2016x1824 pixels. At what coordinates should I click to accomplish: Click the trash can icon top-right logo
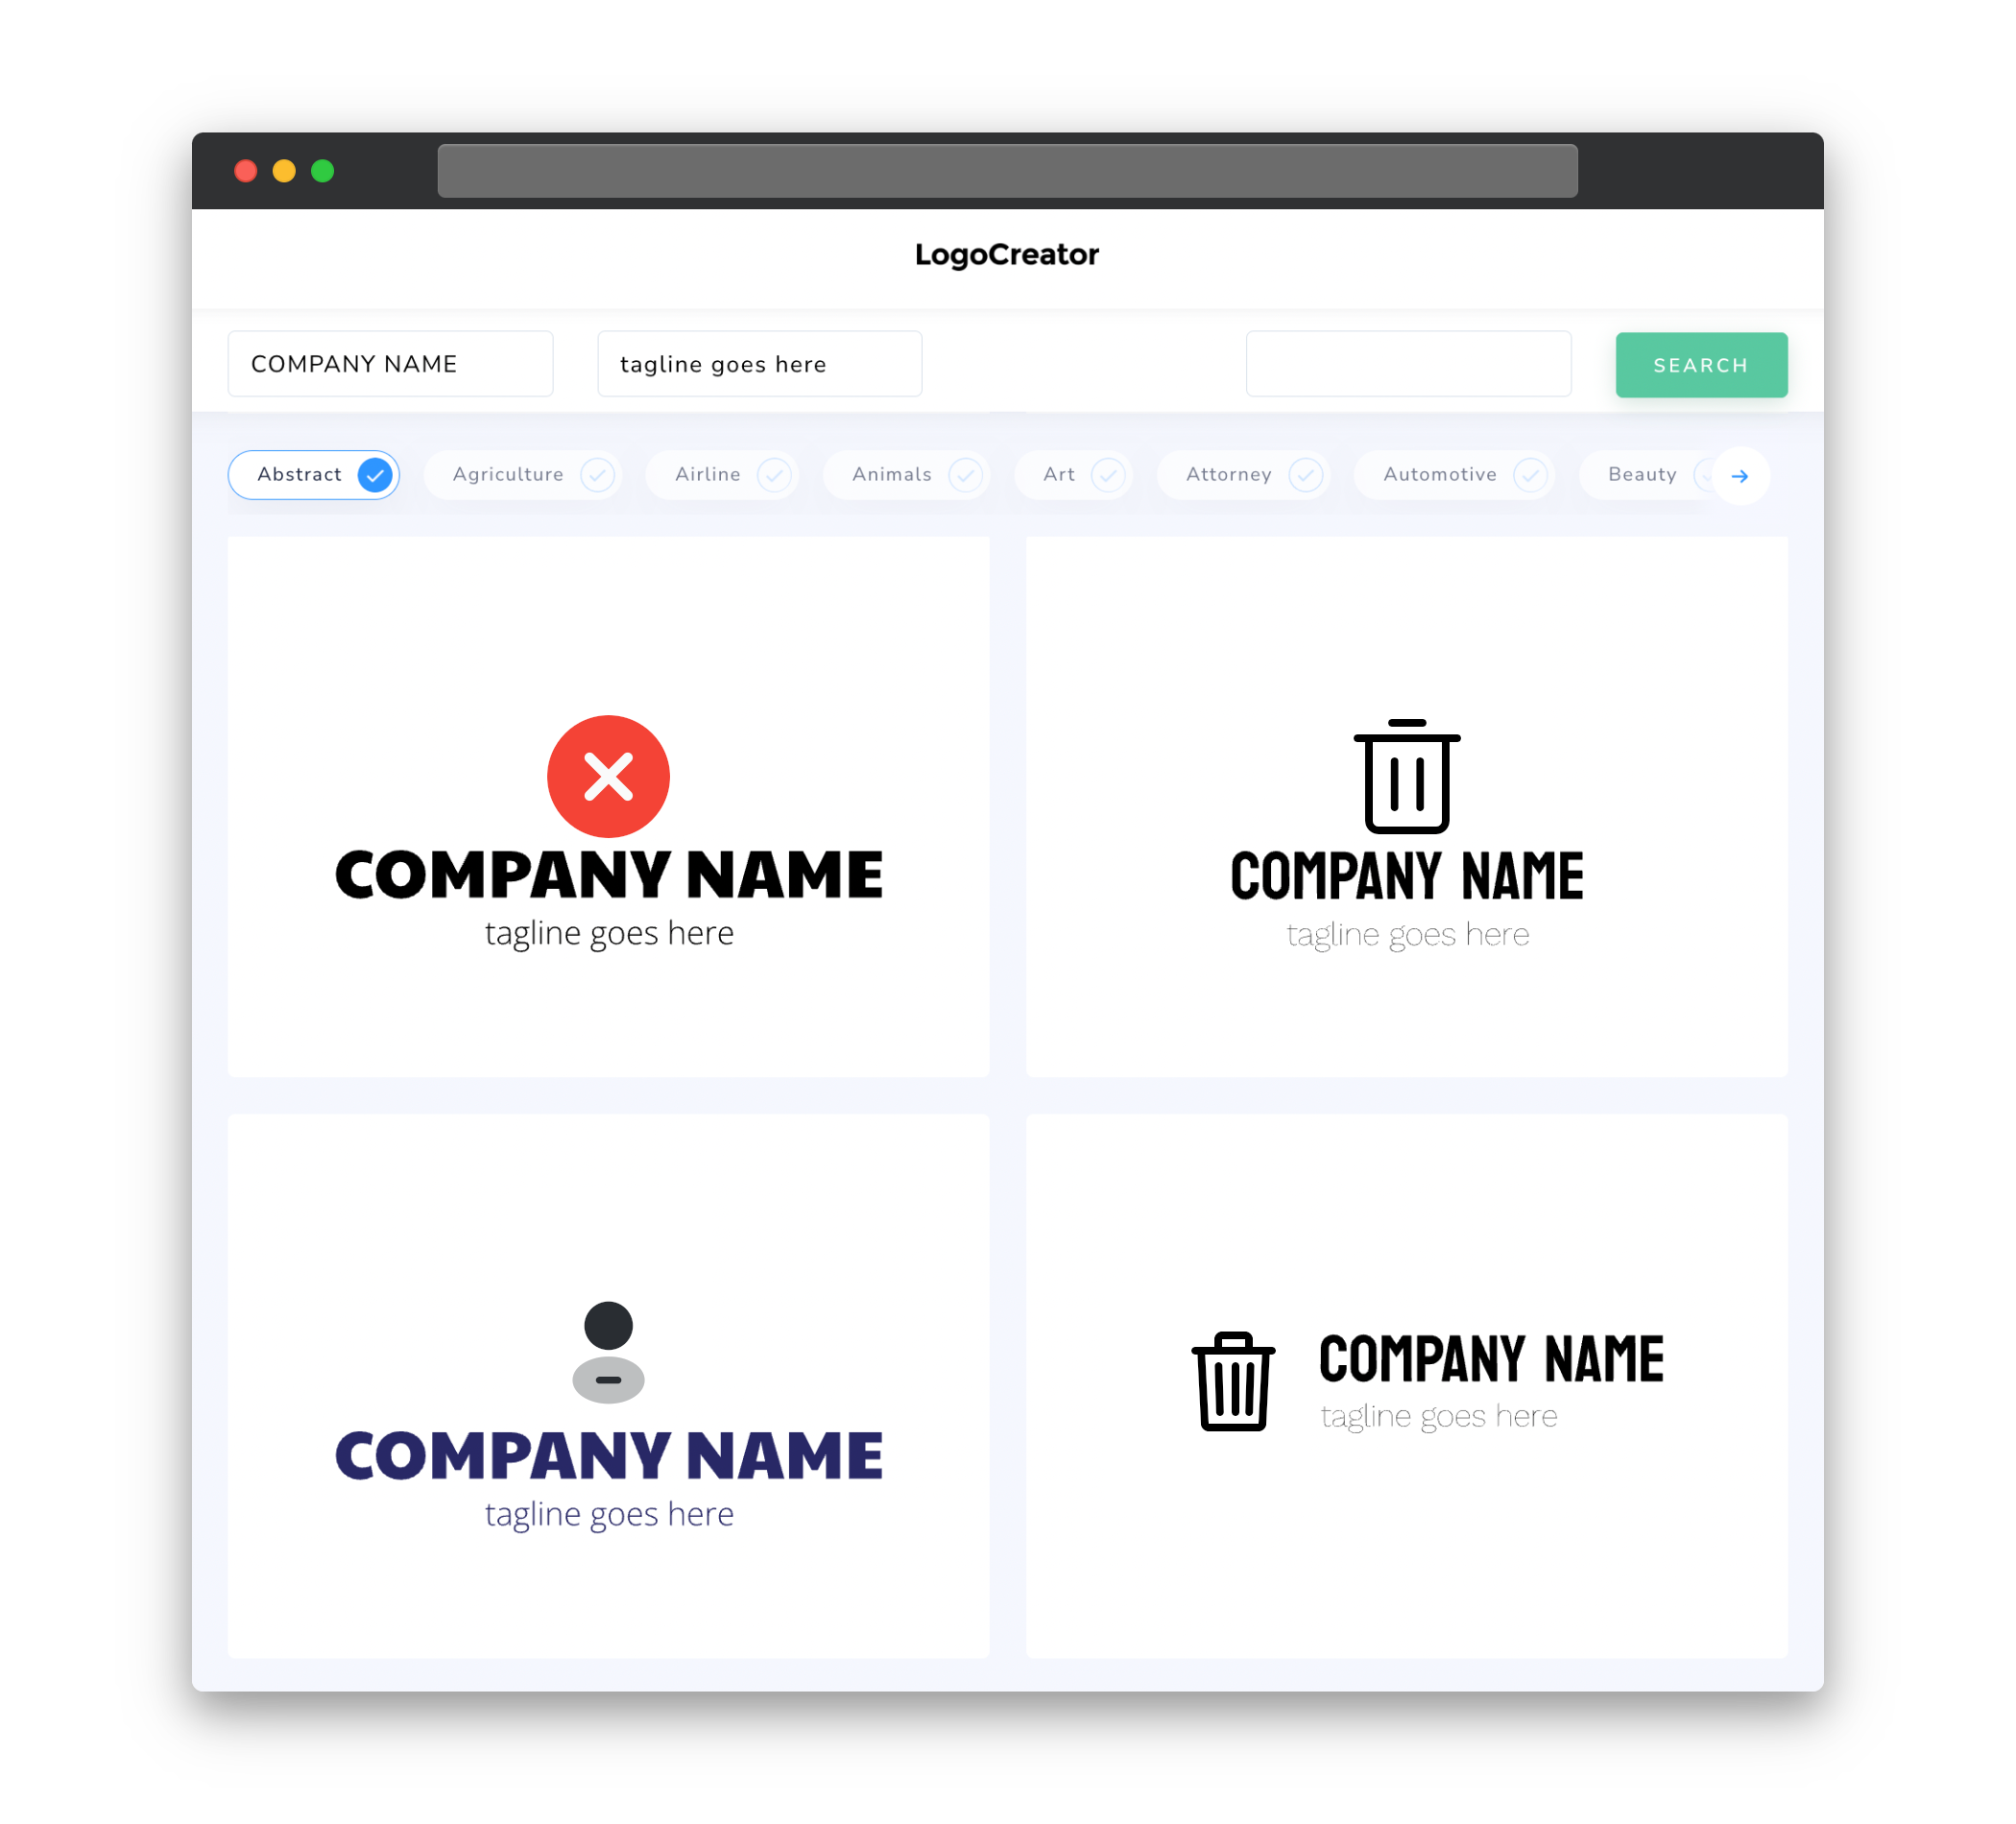point(1404,773)
